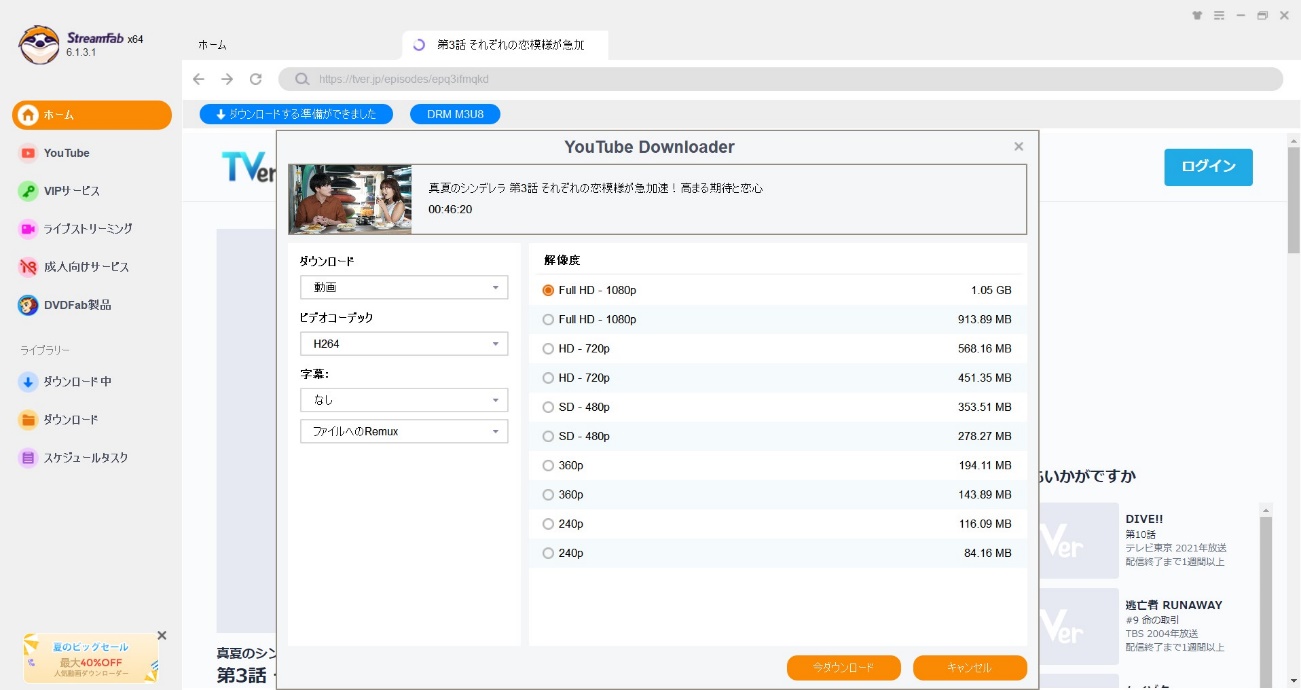Click the キャンセル button
Image resolution: width=1301 pixels, height=690 pixels.
coord(970,667)
